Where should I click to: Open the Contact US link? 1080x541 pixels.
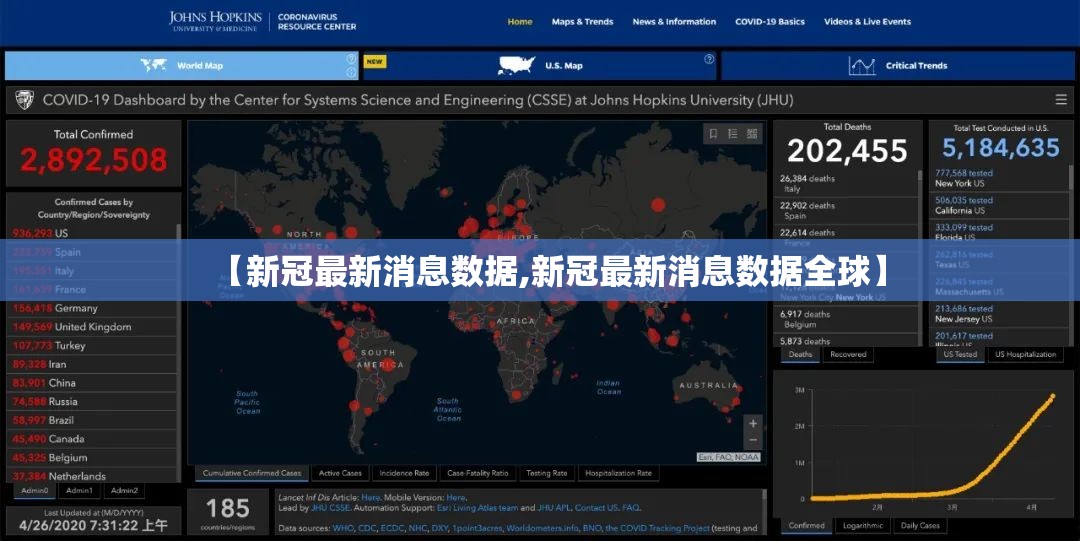tap(596, 508)
